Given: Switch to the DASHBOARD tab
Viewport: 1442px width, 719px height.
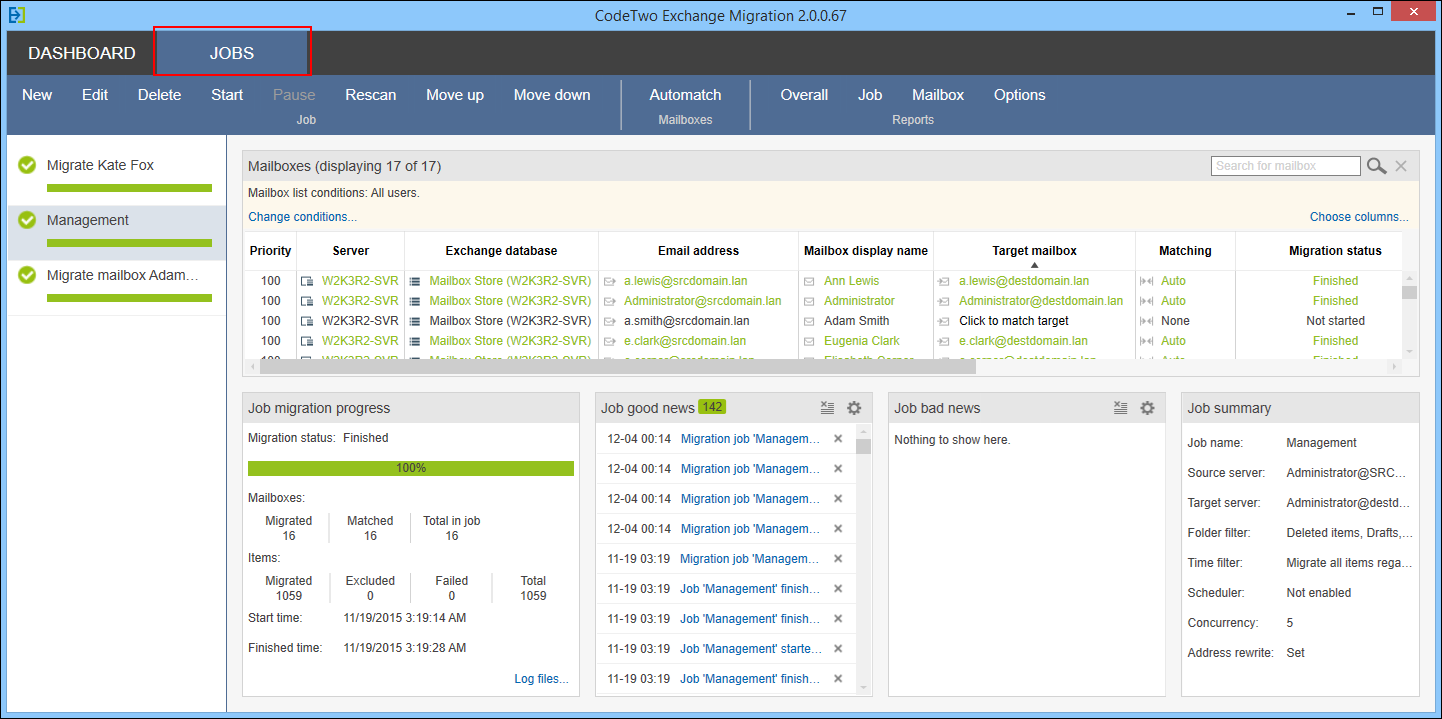Looking at the screenshot, I should [80, 51].
